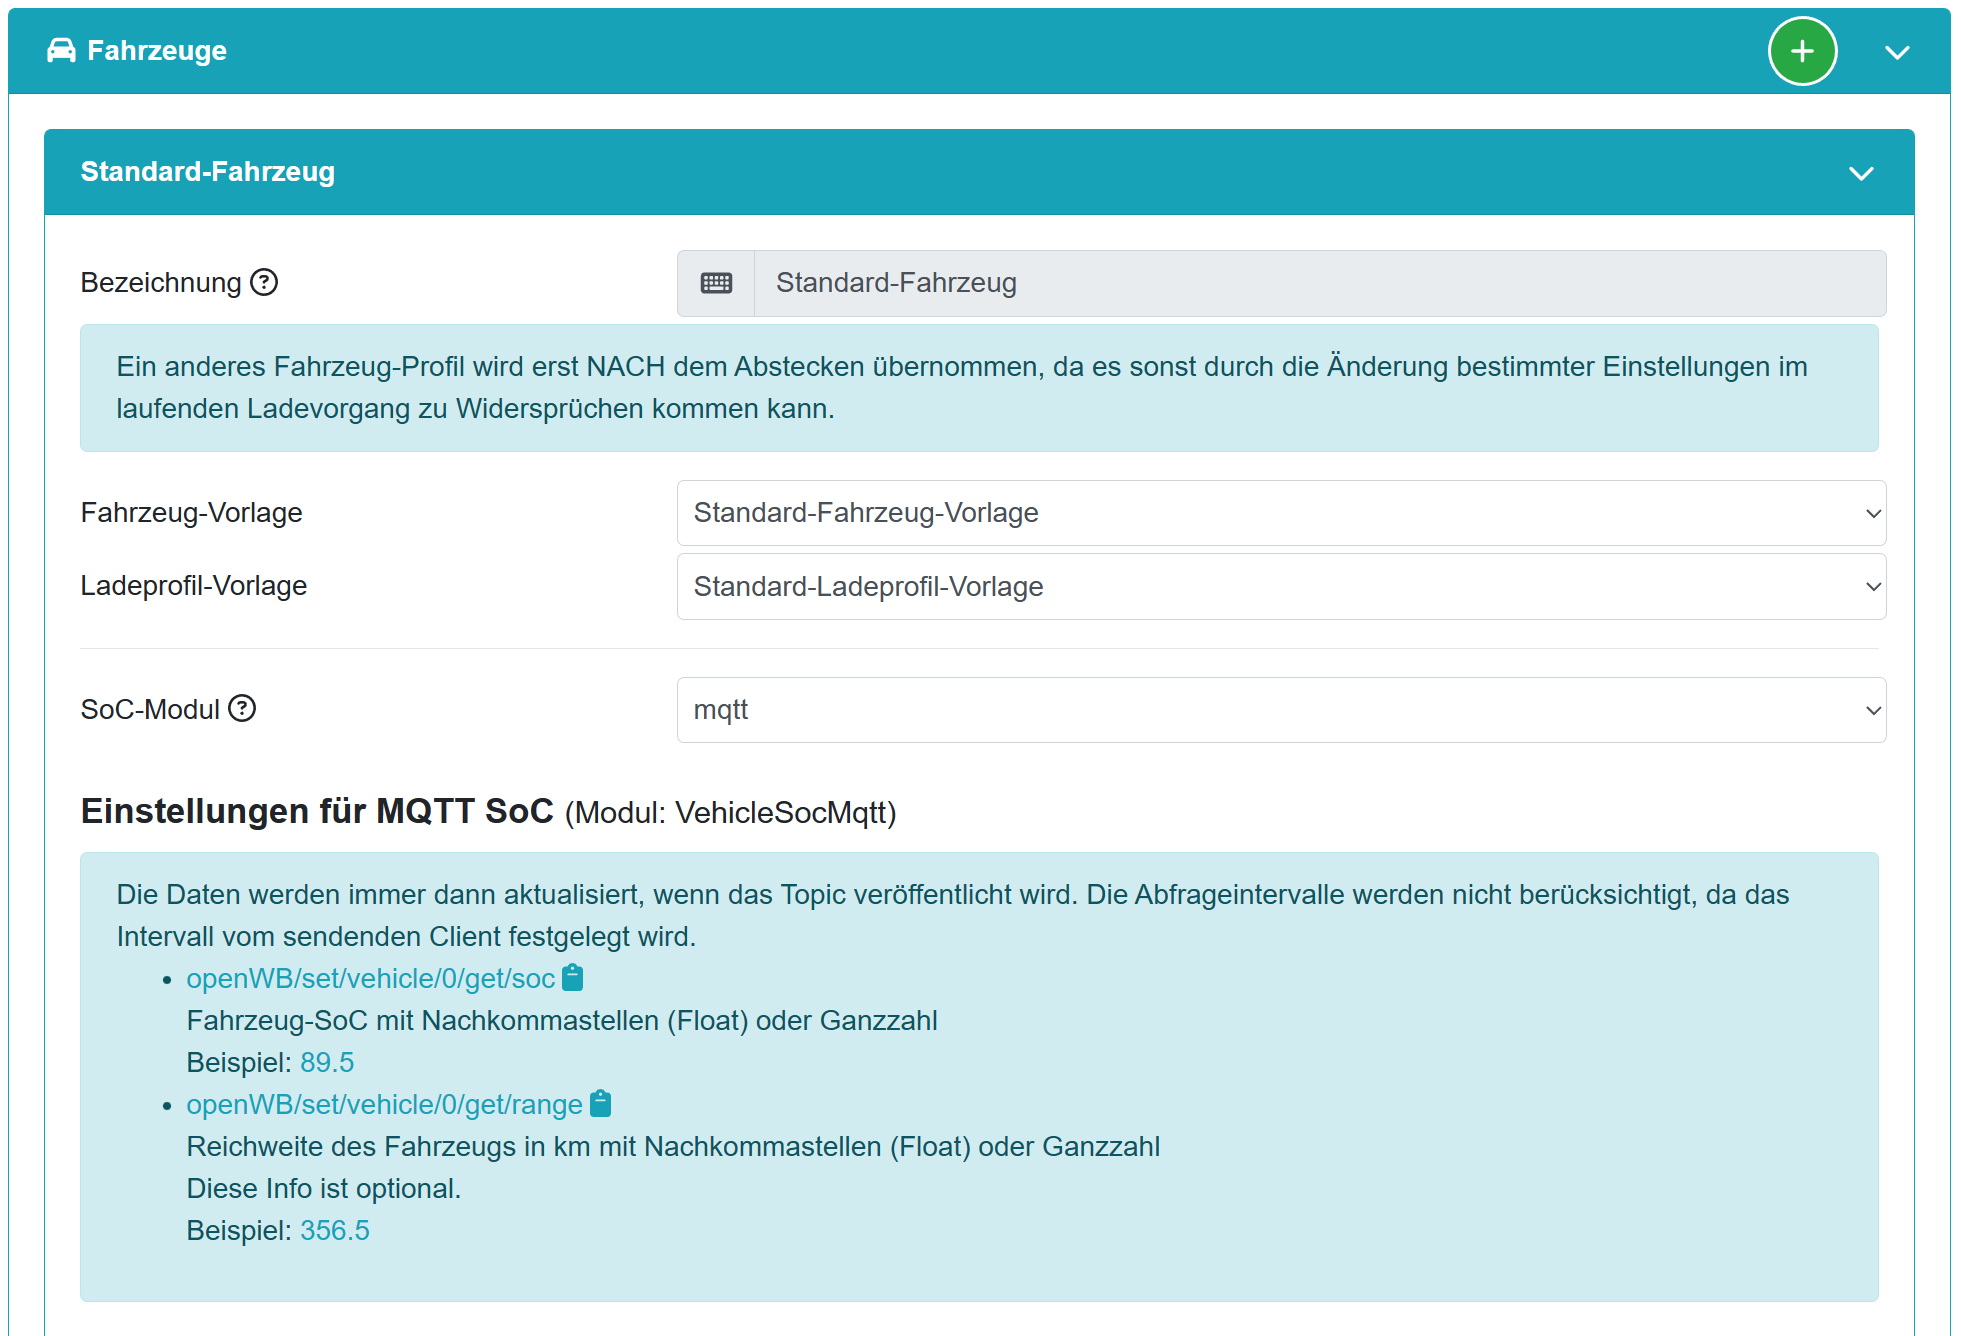Screen dimensions: 1961x1336
Task: Click keyboard icon in Bezeichnung field
Action: 716,283
